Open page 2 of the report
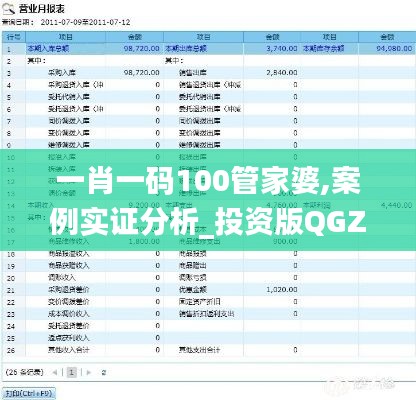The width and height of the screenshot is (416, 400). pyautogui.click(x=104, y=372)
